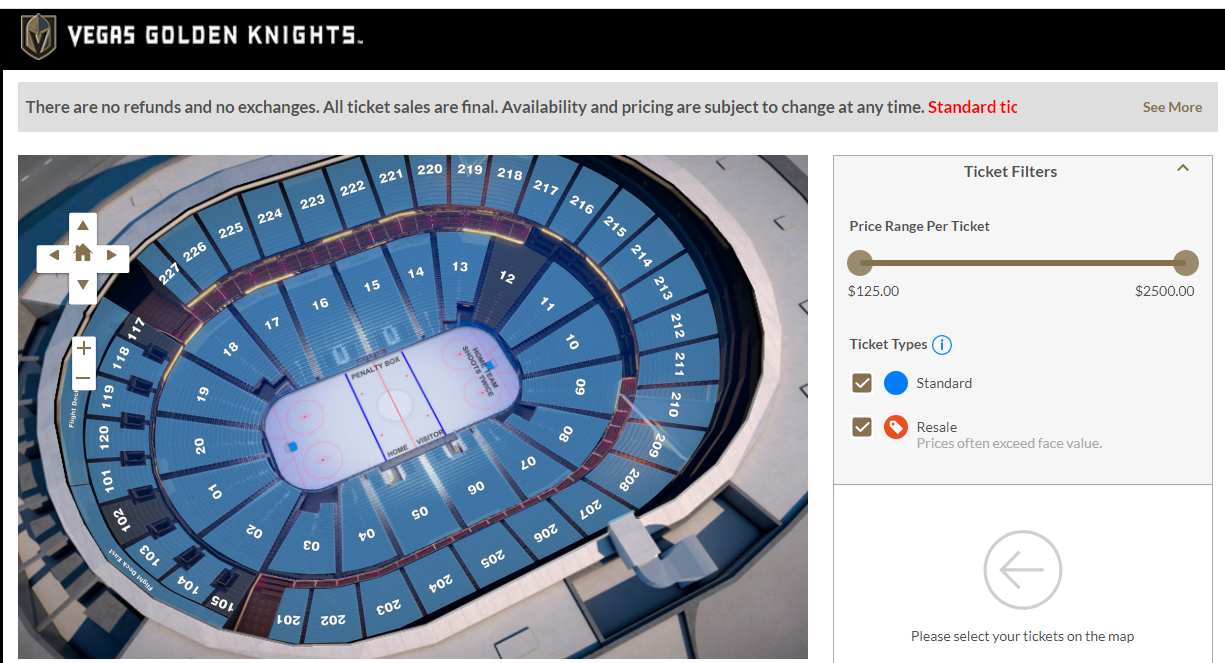Choose section 05 on seating map
This screenshot has width=1225, height=663.
tap(420, 510)
